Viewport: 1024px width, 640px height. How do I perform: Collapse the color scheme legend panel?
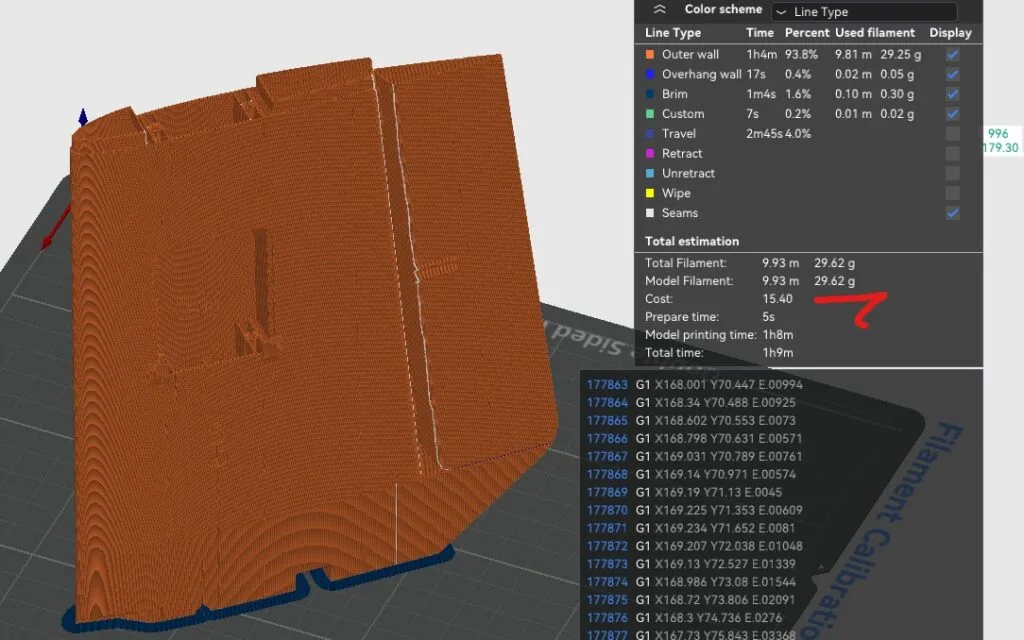[x=659, y=9]
